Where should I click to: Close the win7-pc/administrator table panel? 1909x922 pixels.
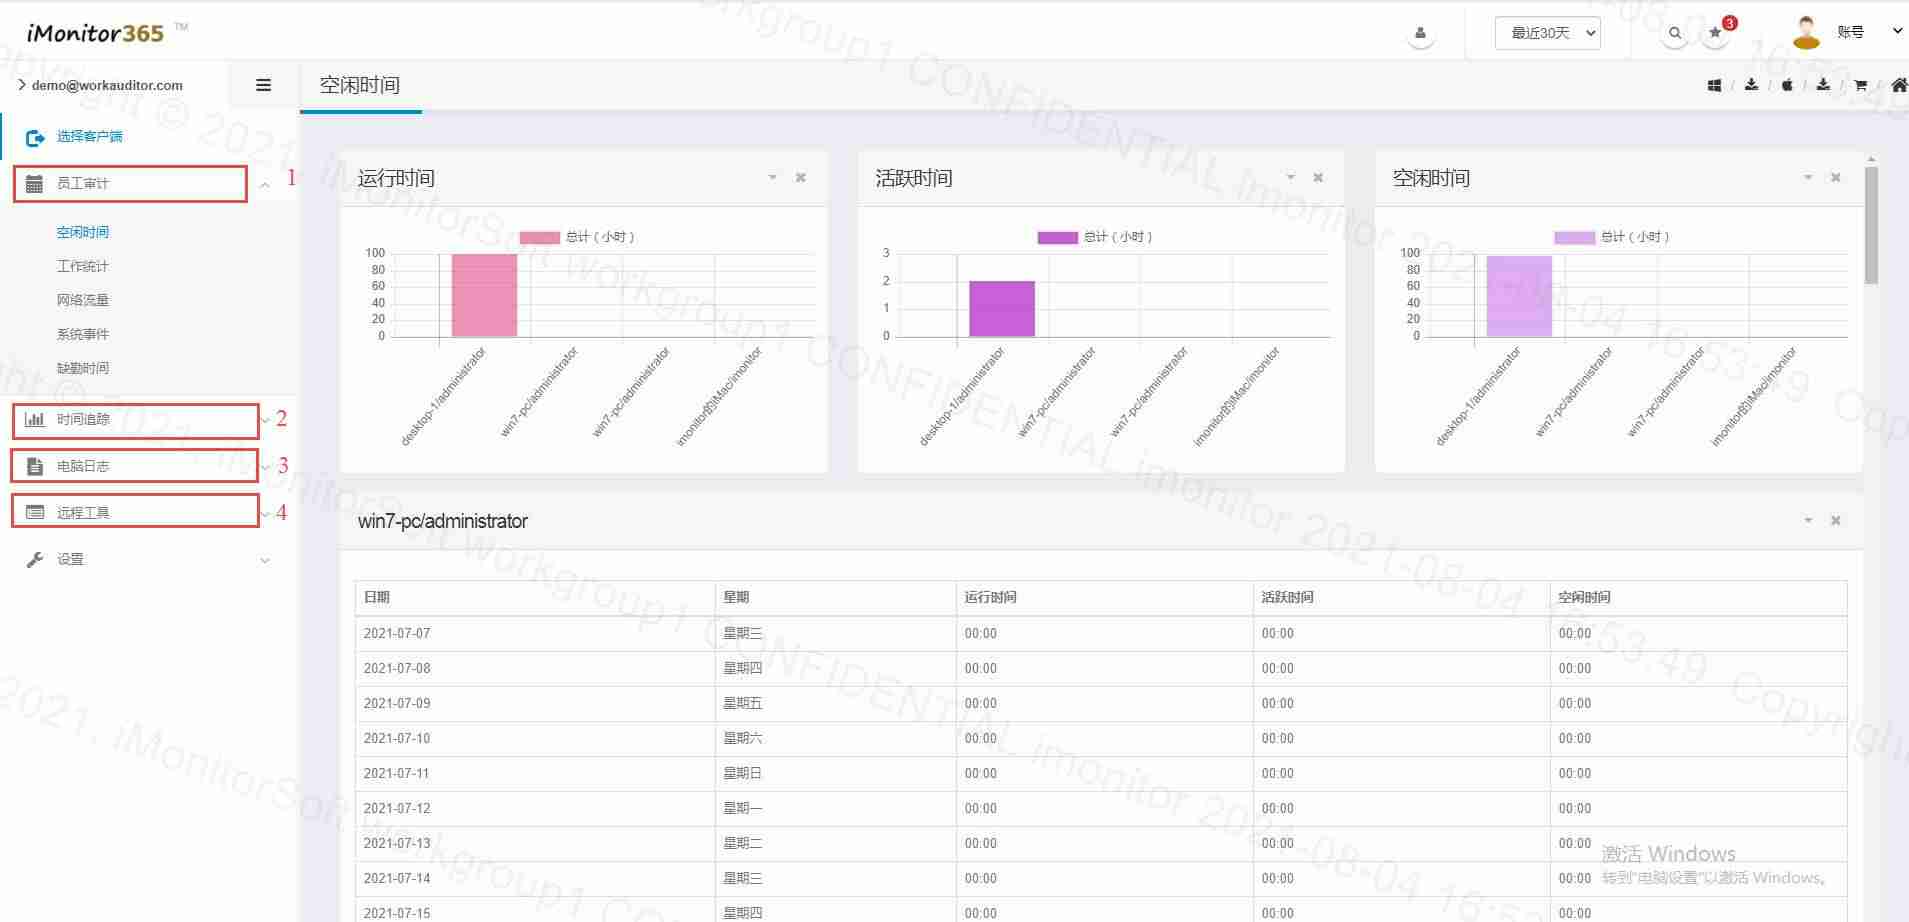(1836, 521)
